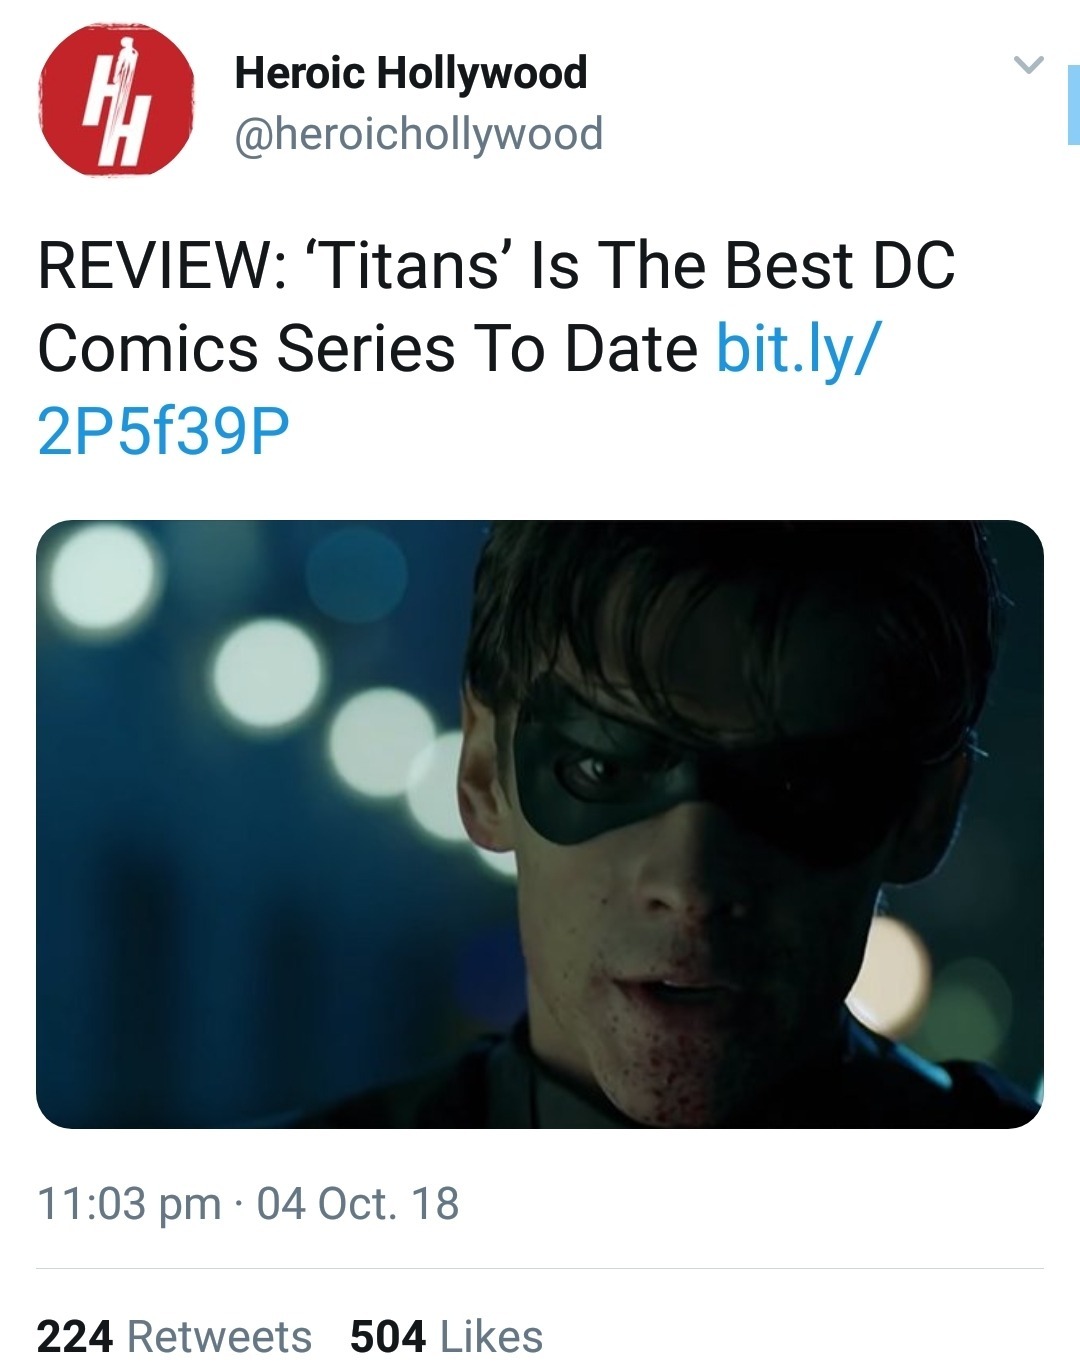Expand the tweet options chevron
This screenshot has width=1080, height=1369.
tap(1028, 66)
